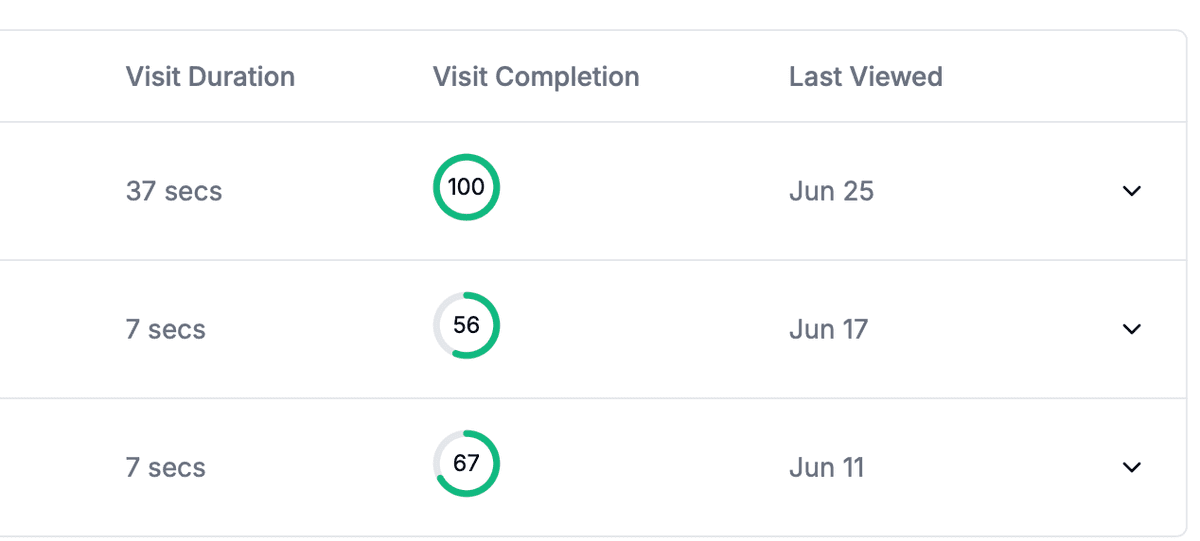
Task: Click the 7 secs duration in the Jun 11 row
Action: point(166,467)
